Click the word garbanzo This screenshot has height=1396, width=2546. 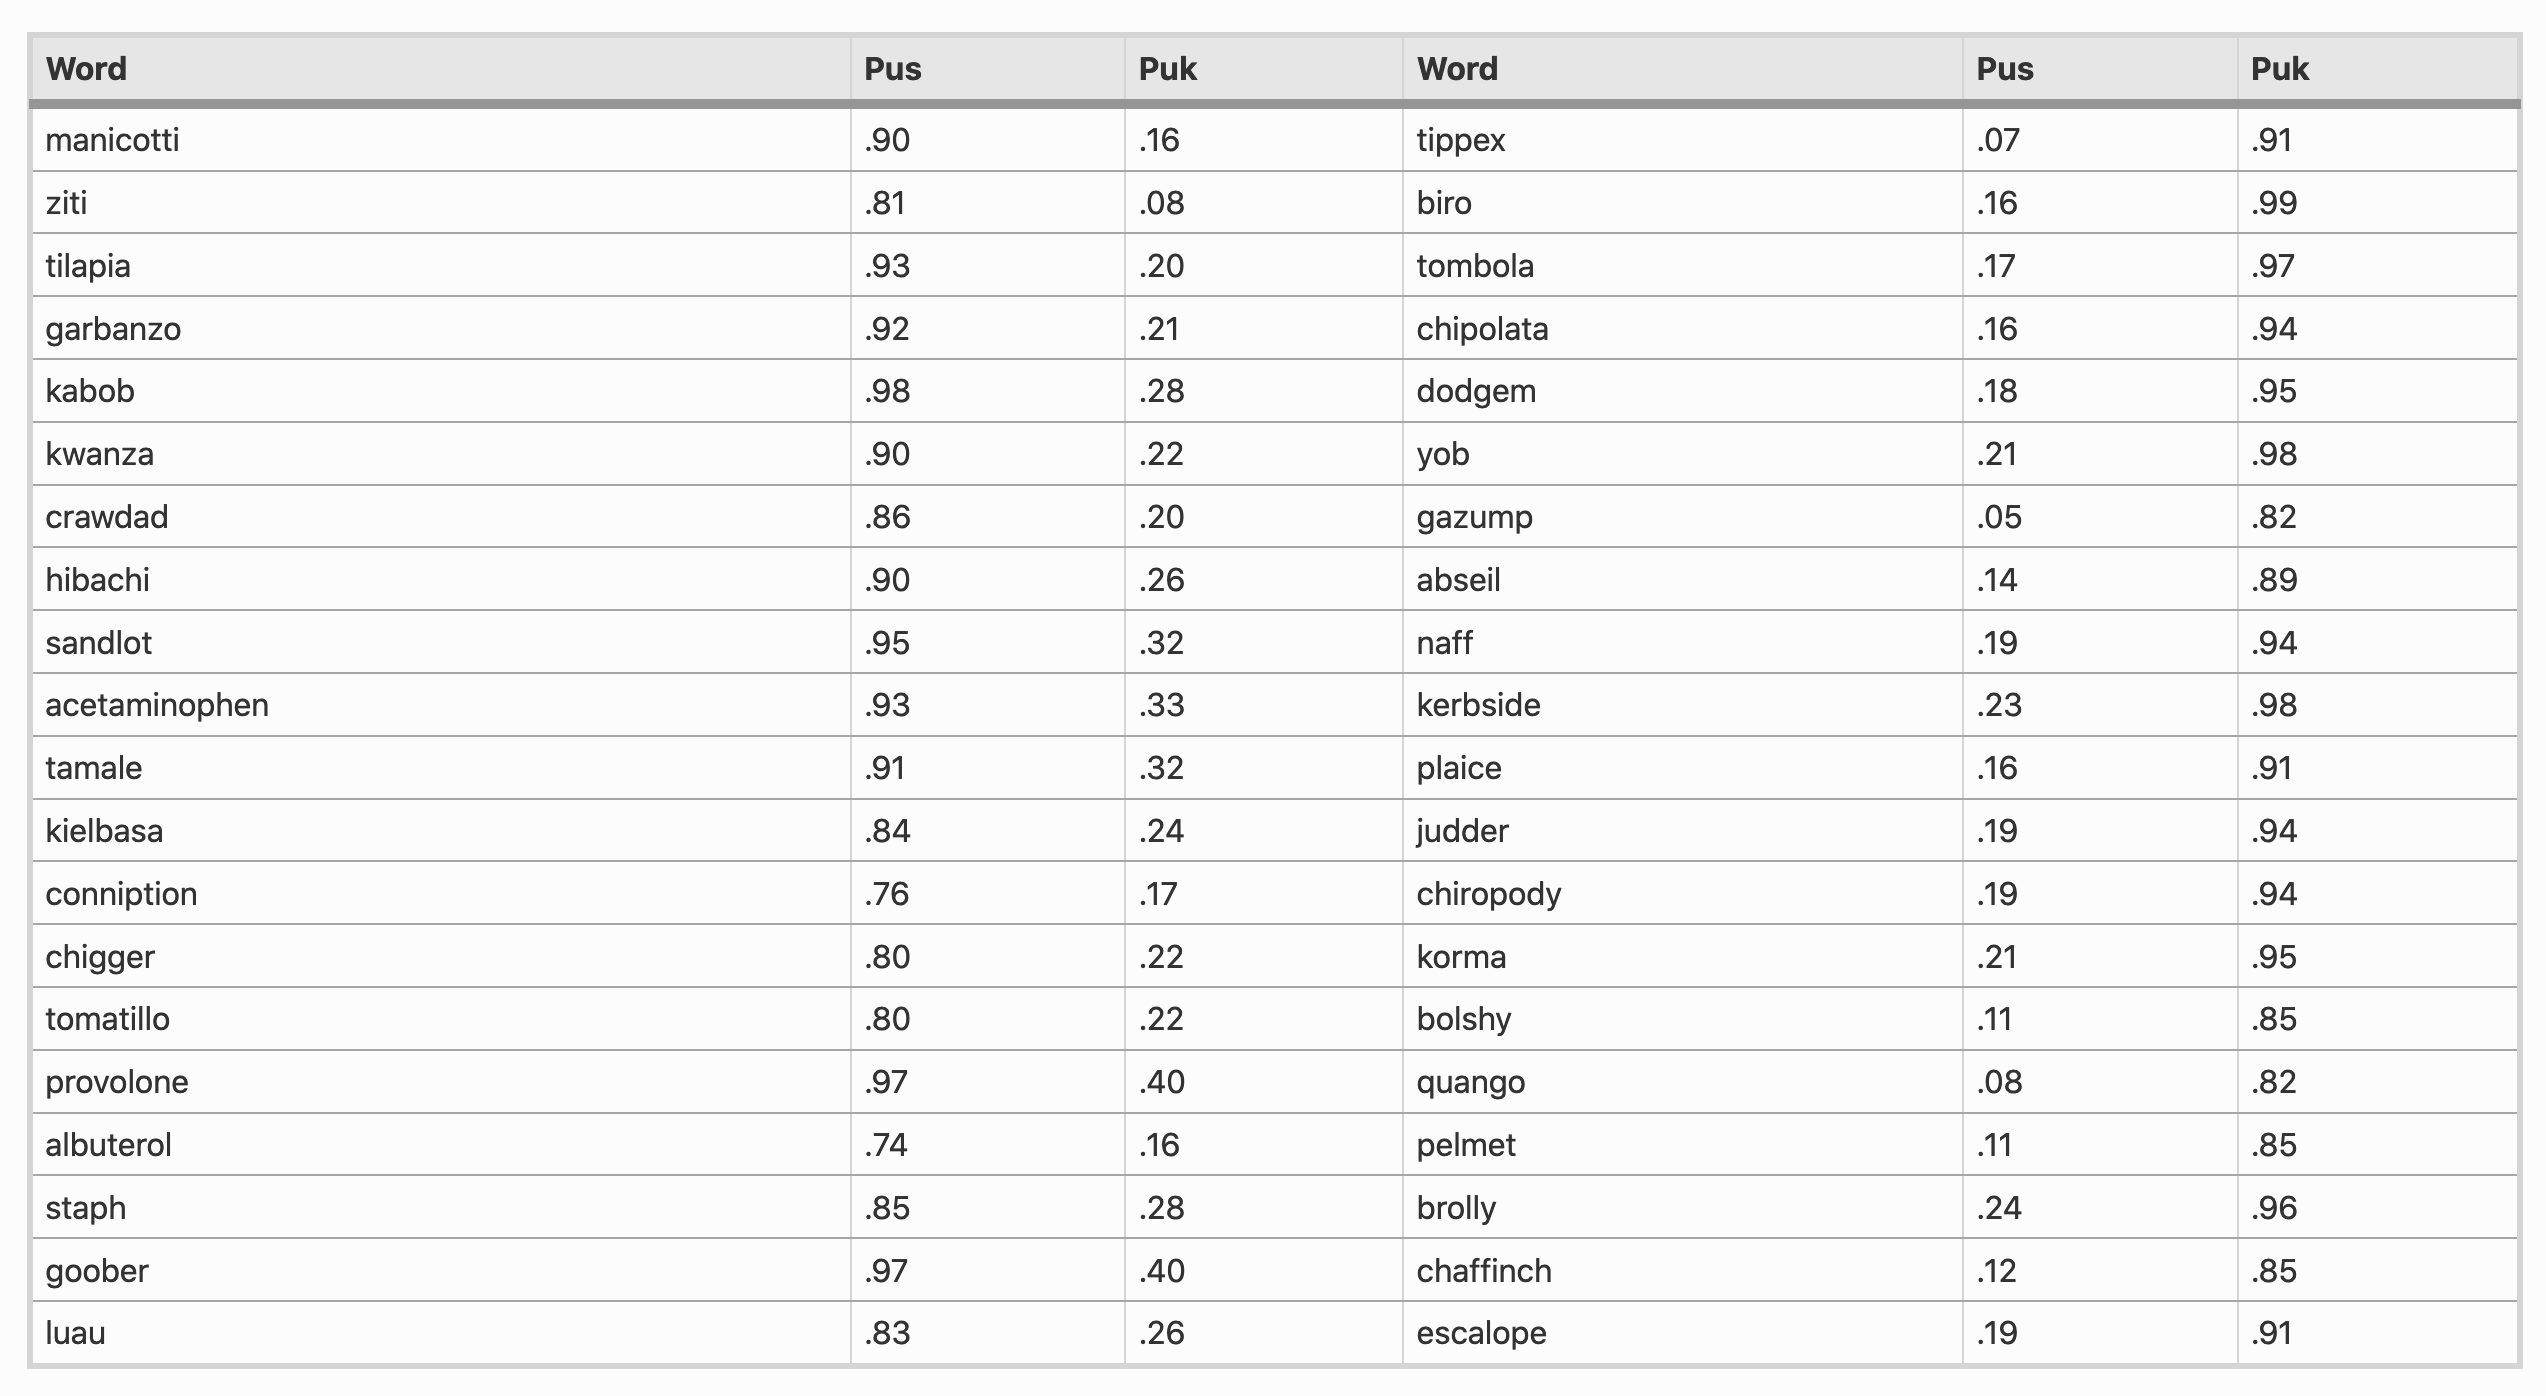click(113, 329)
